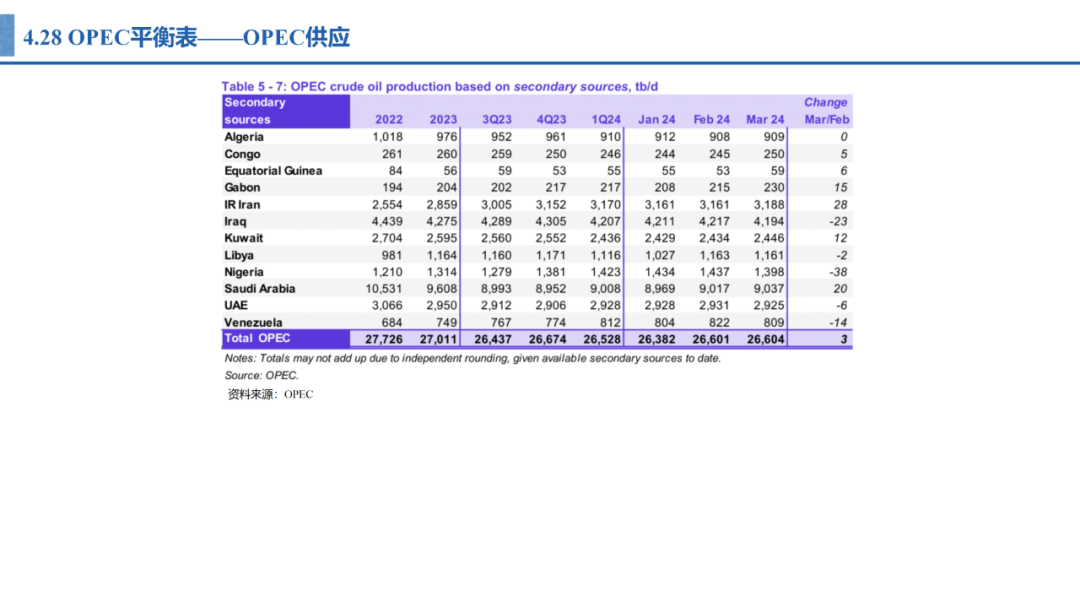Click Congo's Mar 24 value 250

tap(774, 154)
